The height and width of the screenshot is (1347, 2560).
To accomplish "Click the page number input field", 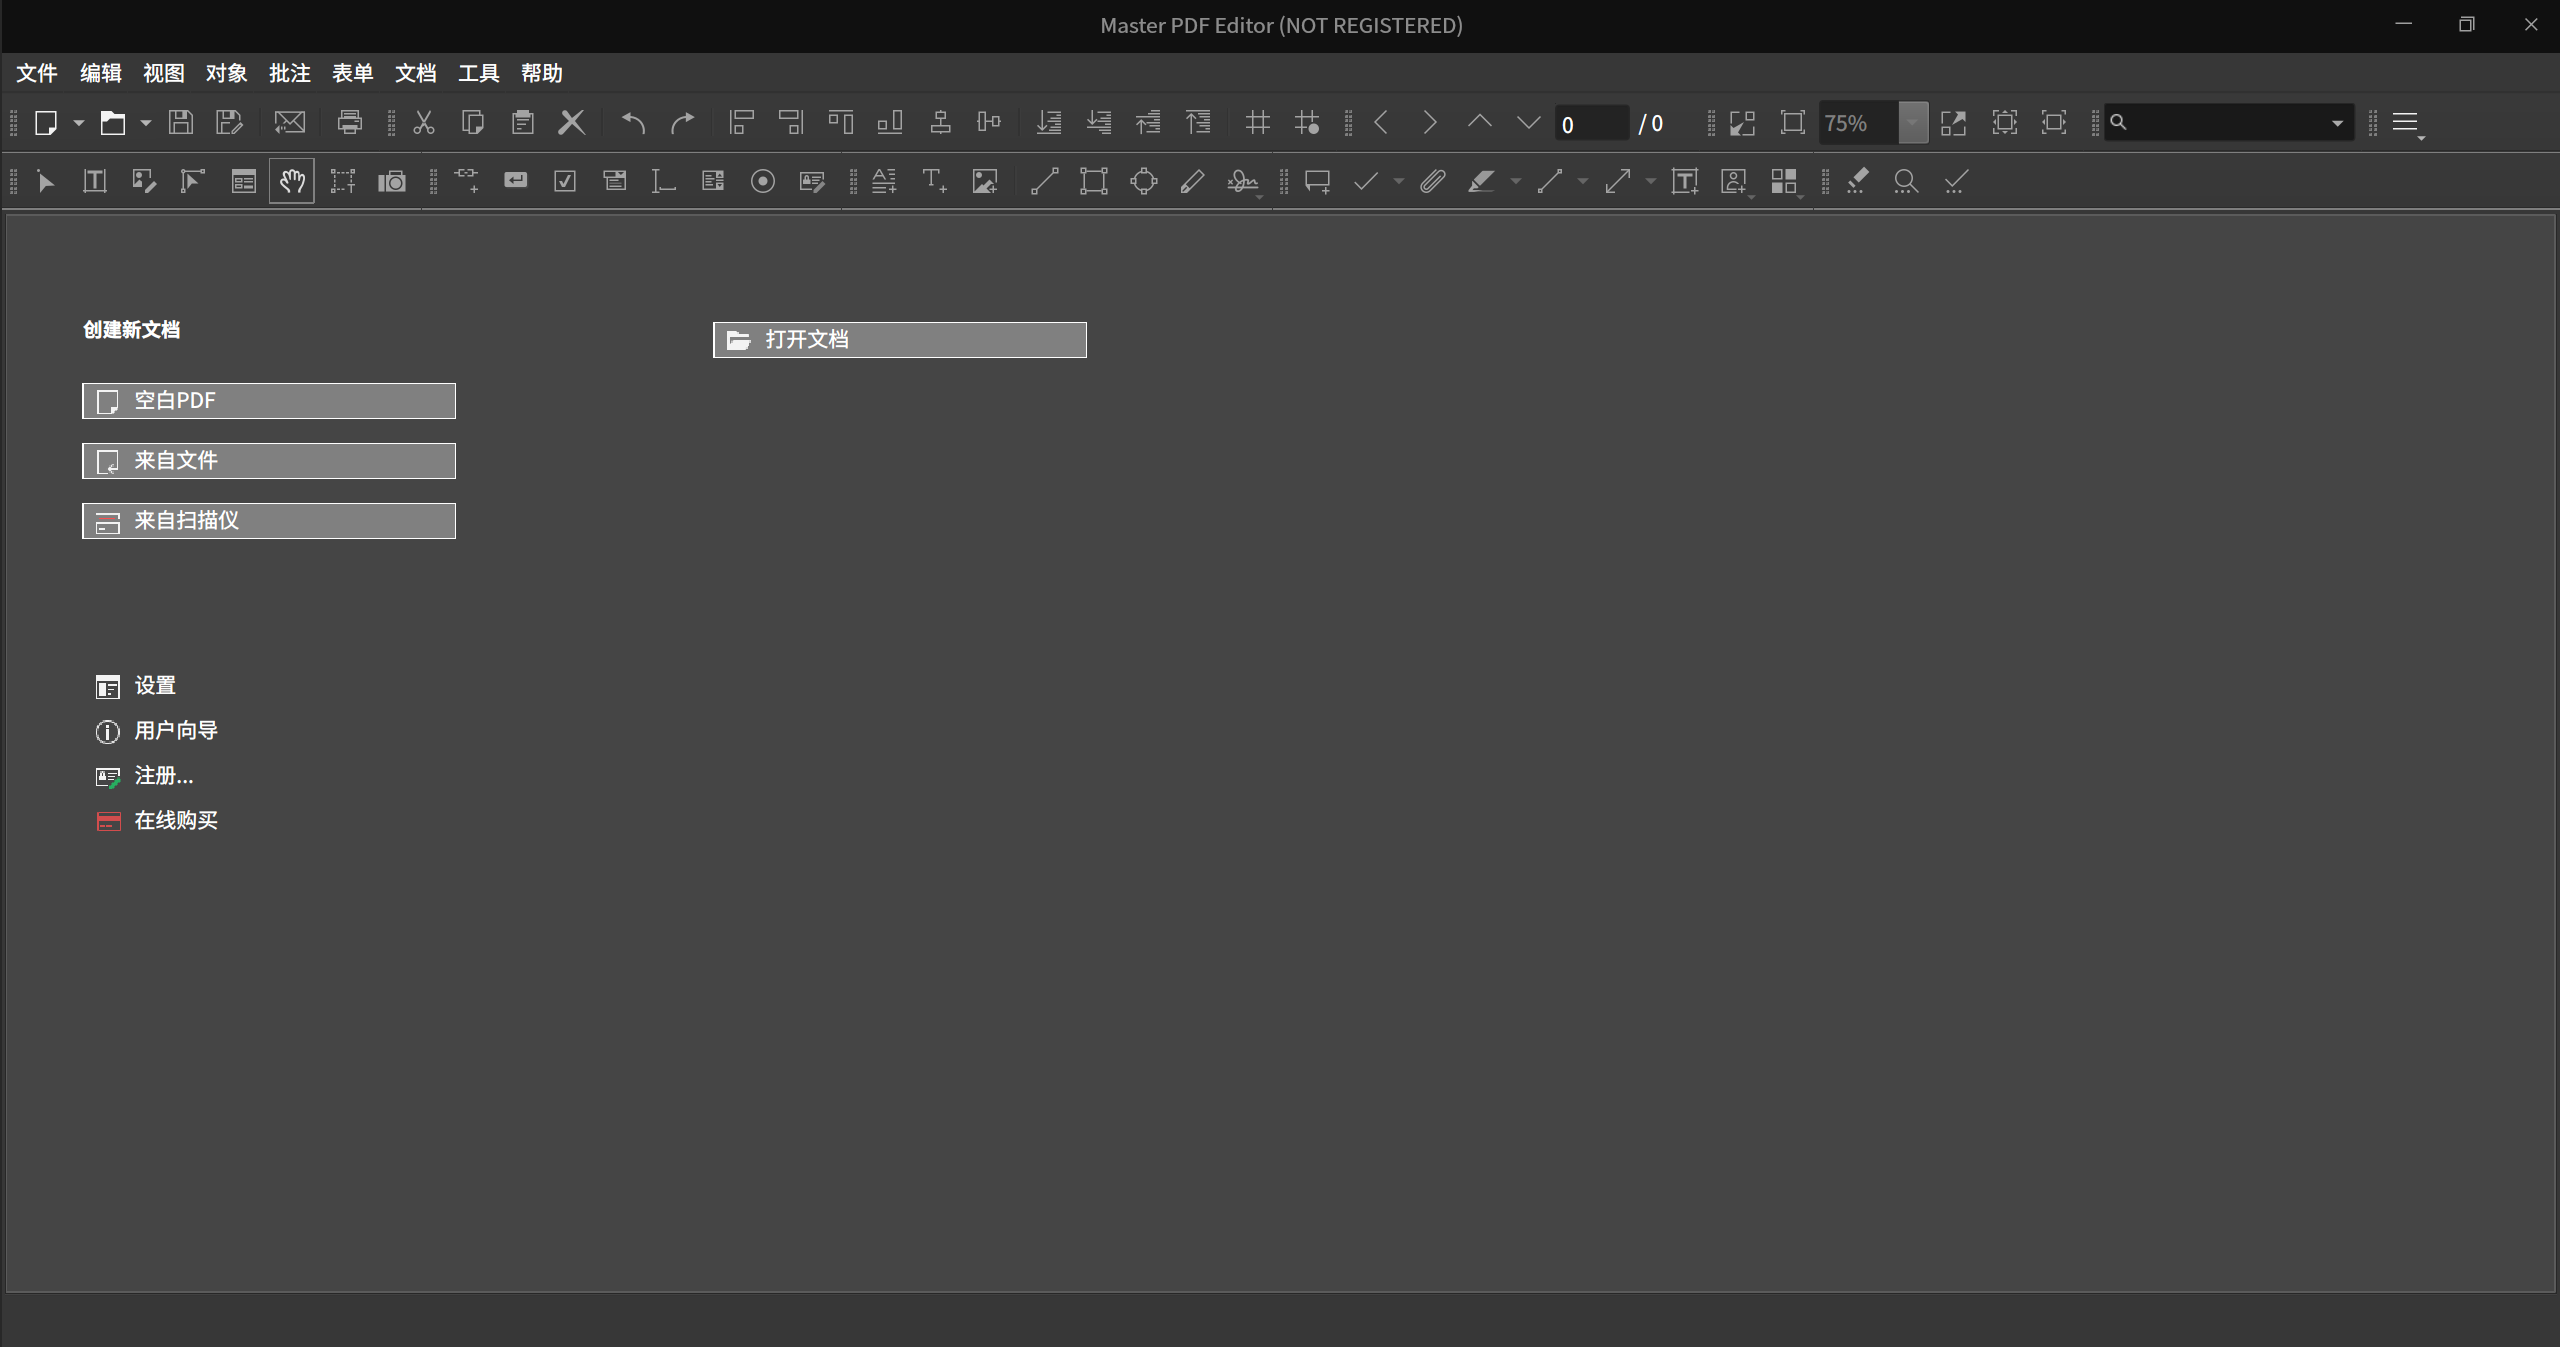I will 1592,123.
